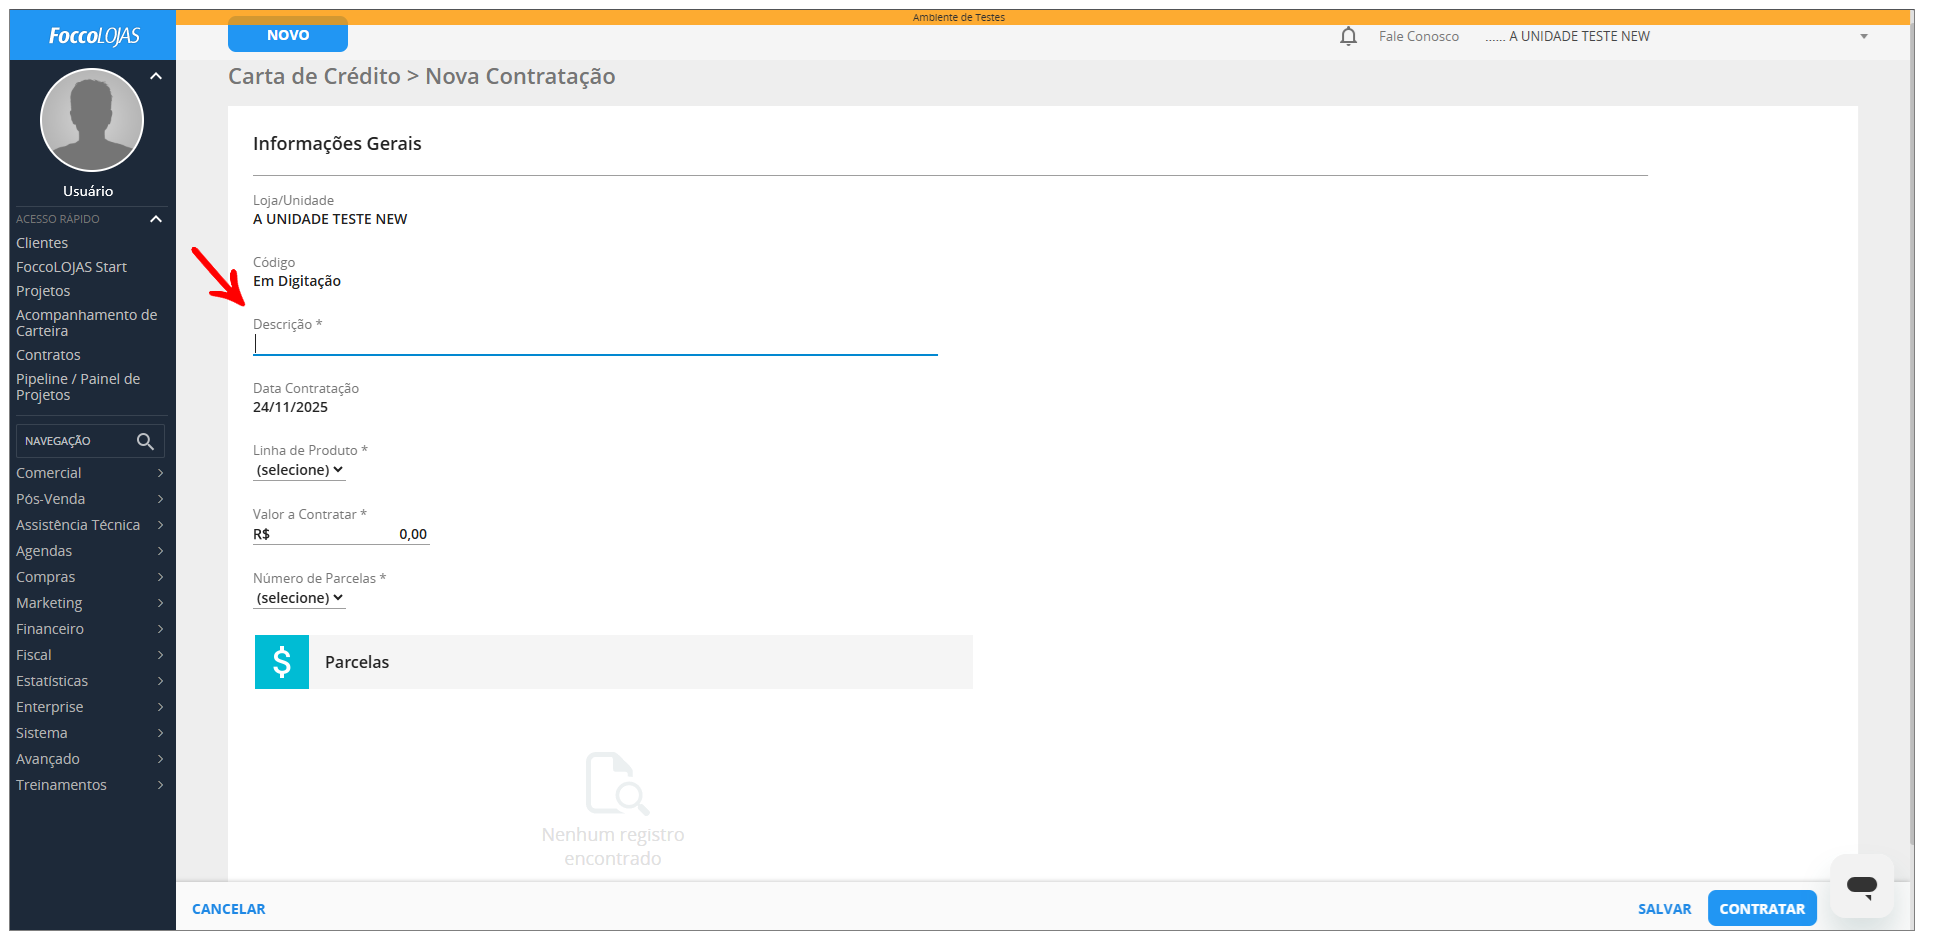This screenshot has width=1937, height=947.
Task: Open the Linha de Produto dropdown
Action: pyautogui.click(x=299, y=470)
